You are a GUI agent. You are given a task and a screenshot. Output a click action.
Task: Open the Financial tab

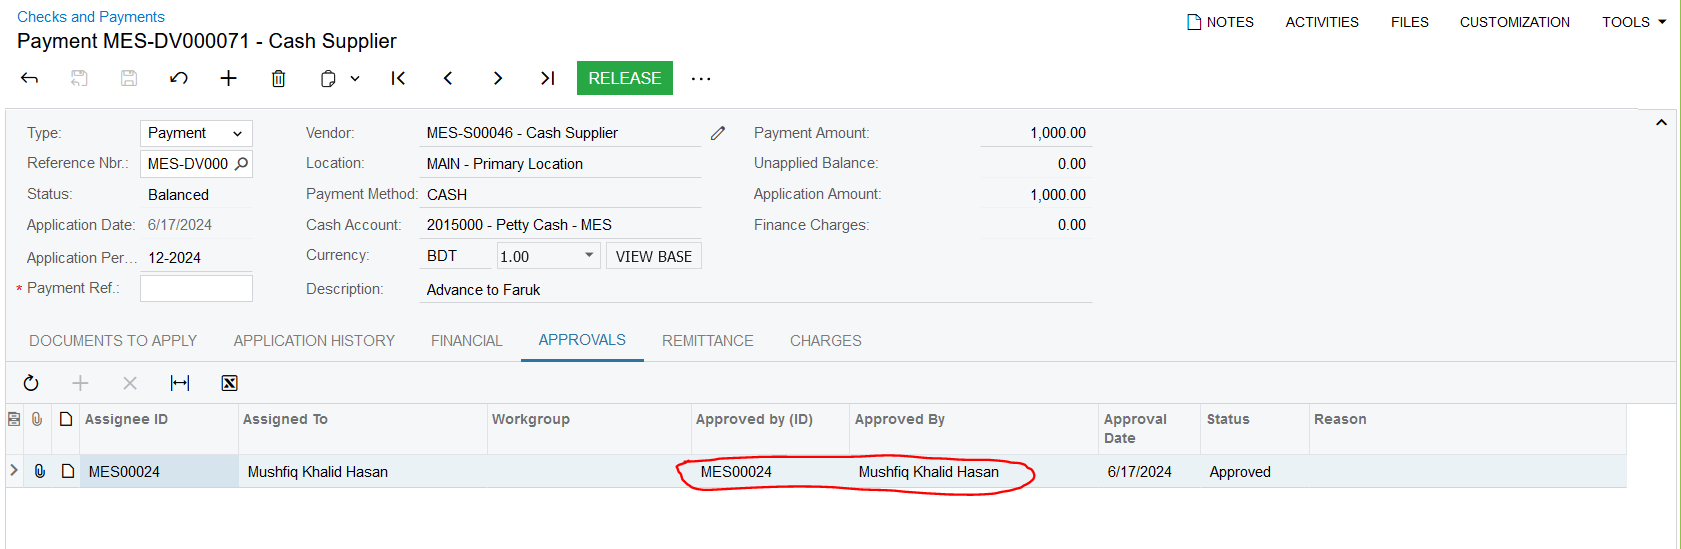[x=467, y=341]
